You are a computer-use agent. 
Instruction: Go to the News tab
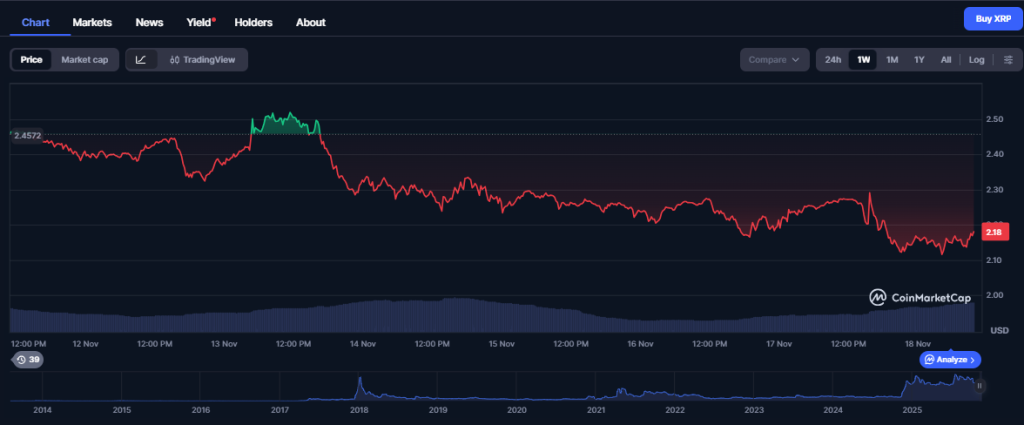coord(149,22)
